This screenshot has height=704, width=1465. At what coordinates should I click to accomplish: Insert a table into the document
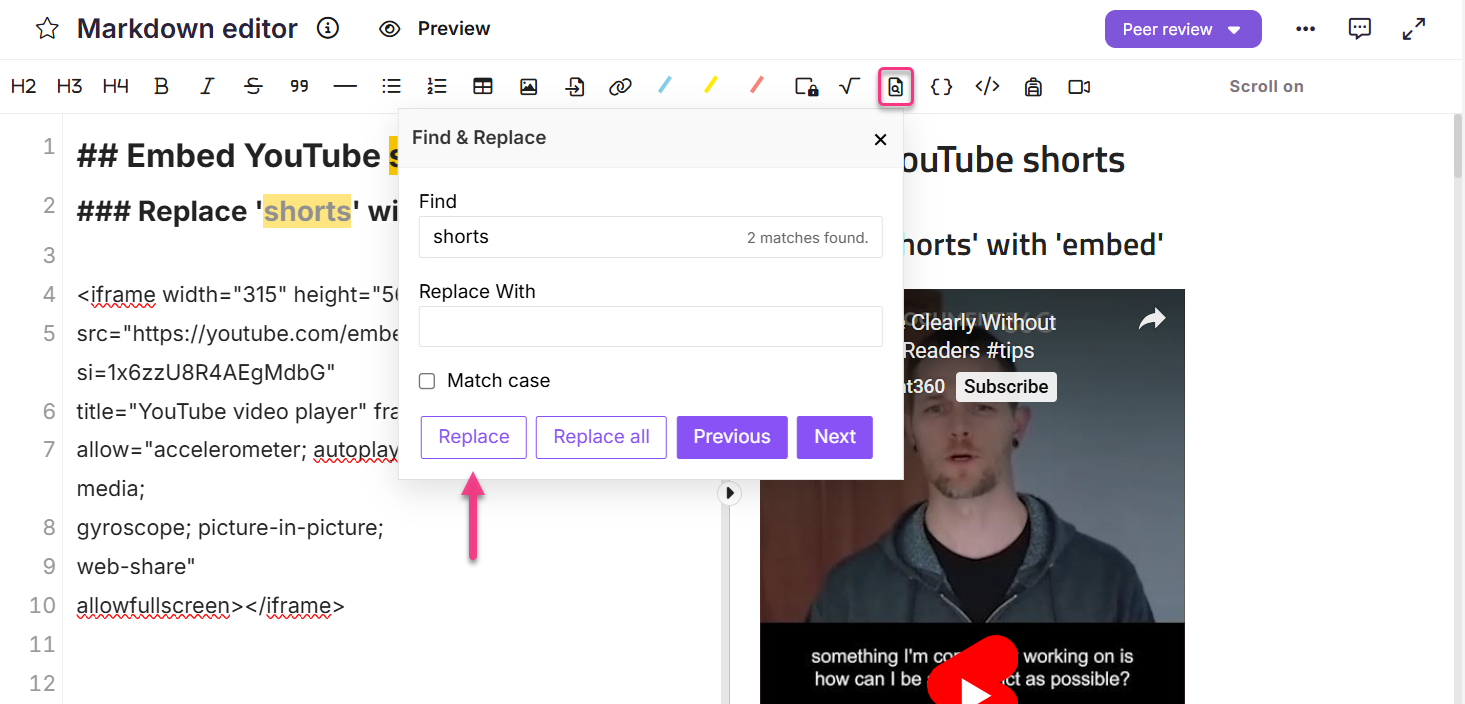[483, 86]
